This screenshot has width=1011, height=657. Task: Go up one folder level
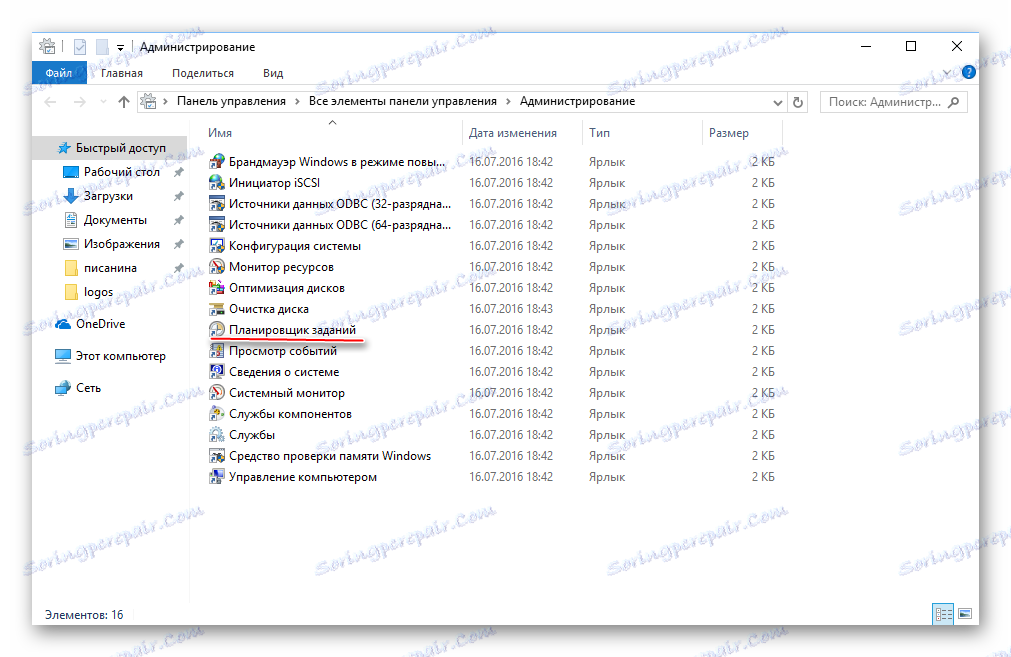pyautogui.click(x=124, y=102)
